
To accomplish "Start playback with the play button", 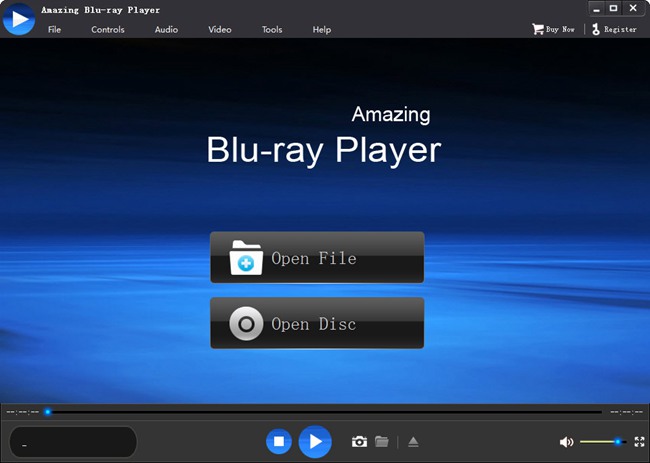I will (x=315, y=441).
